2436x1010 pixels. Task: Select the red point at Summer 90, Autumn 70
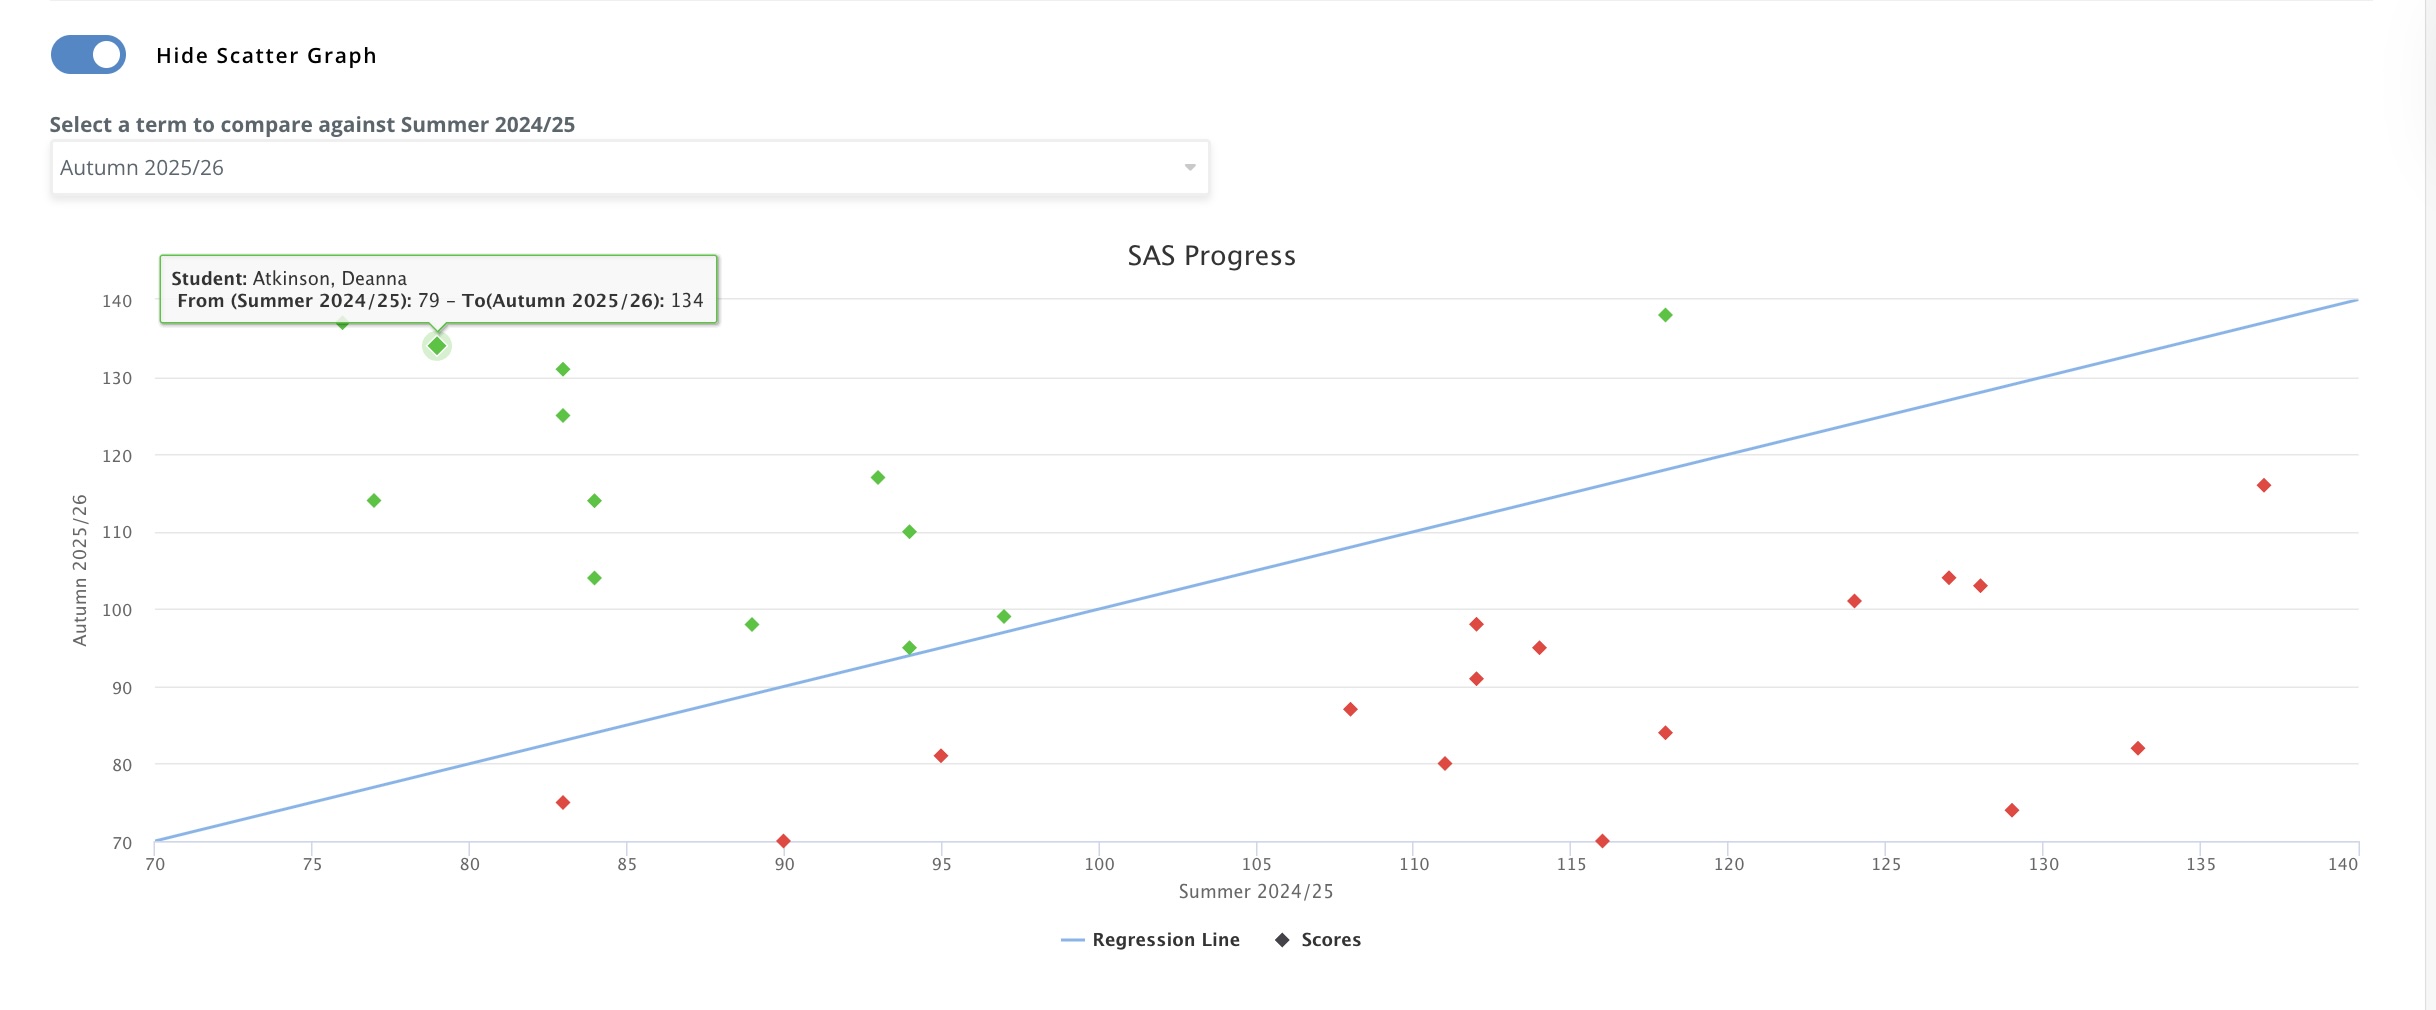[783, 841]
